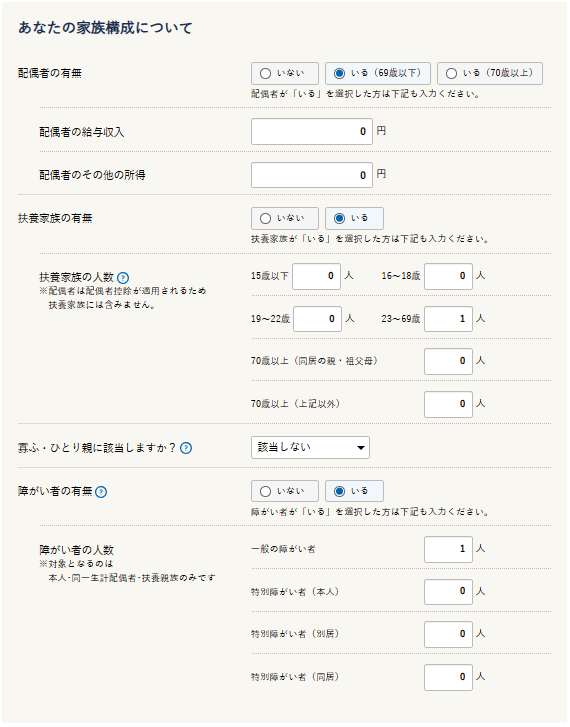Focus the 配偶者のその他の所得 field
Image resolution: width=570 pixels, height=727 pixels.
[312, 175]
